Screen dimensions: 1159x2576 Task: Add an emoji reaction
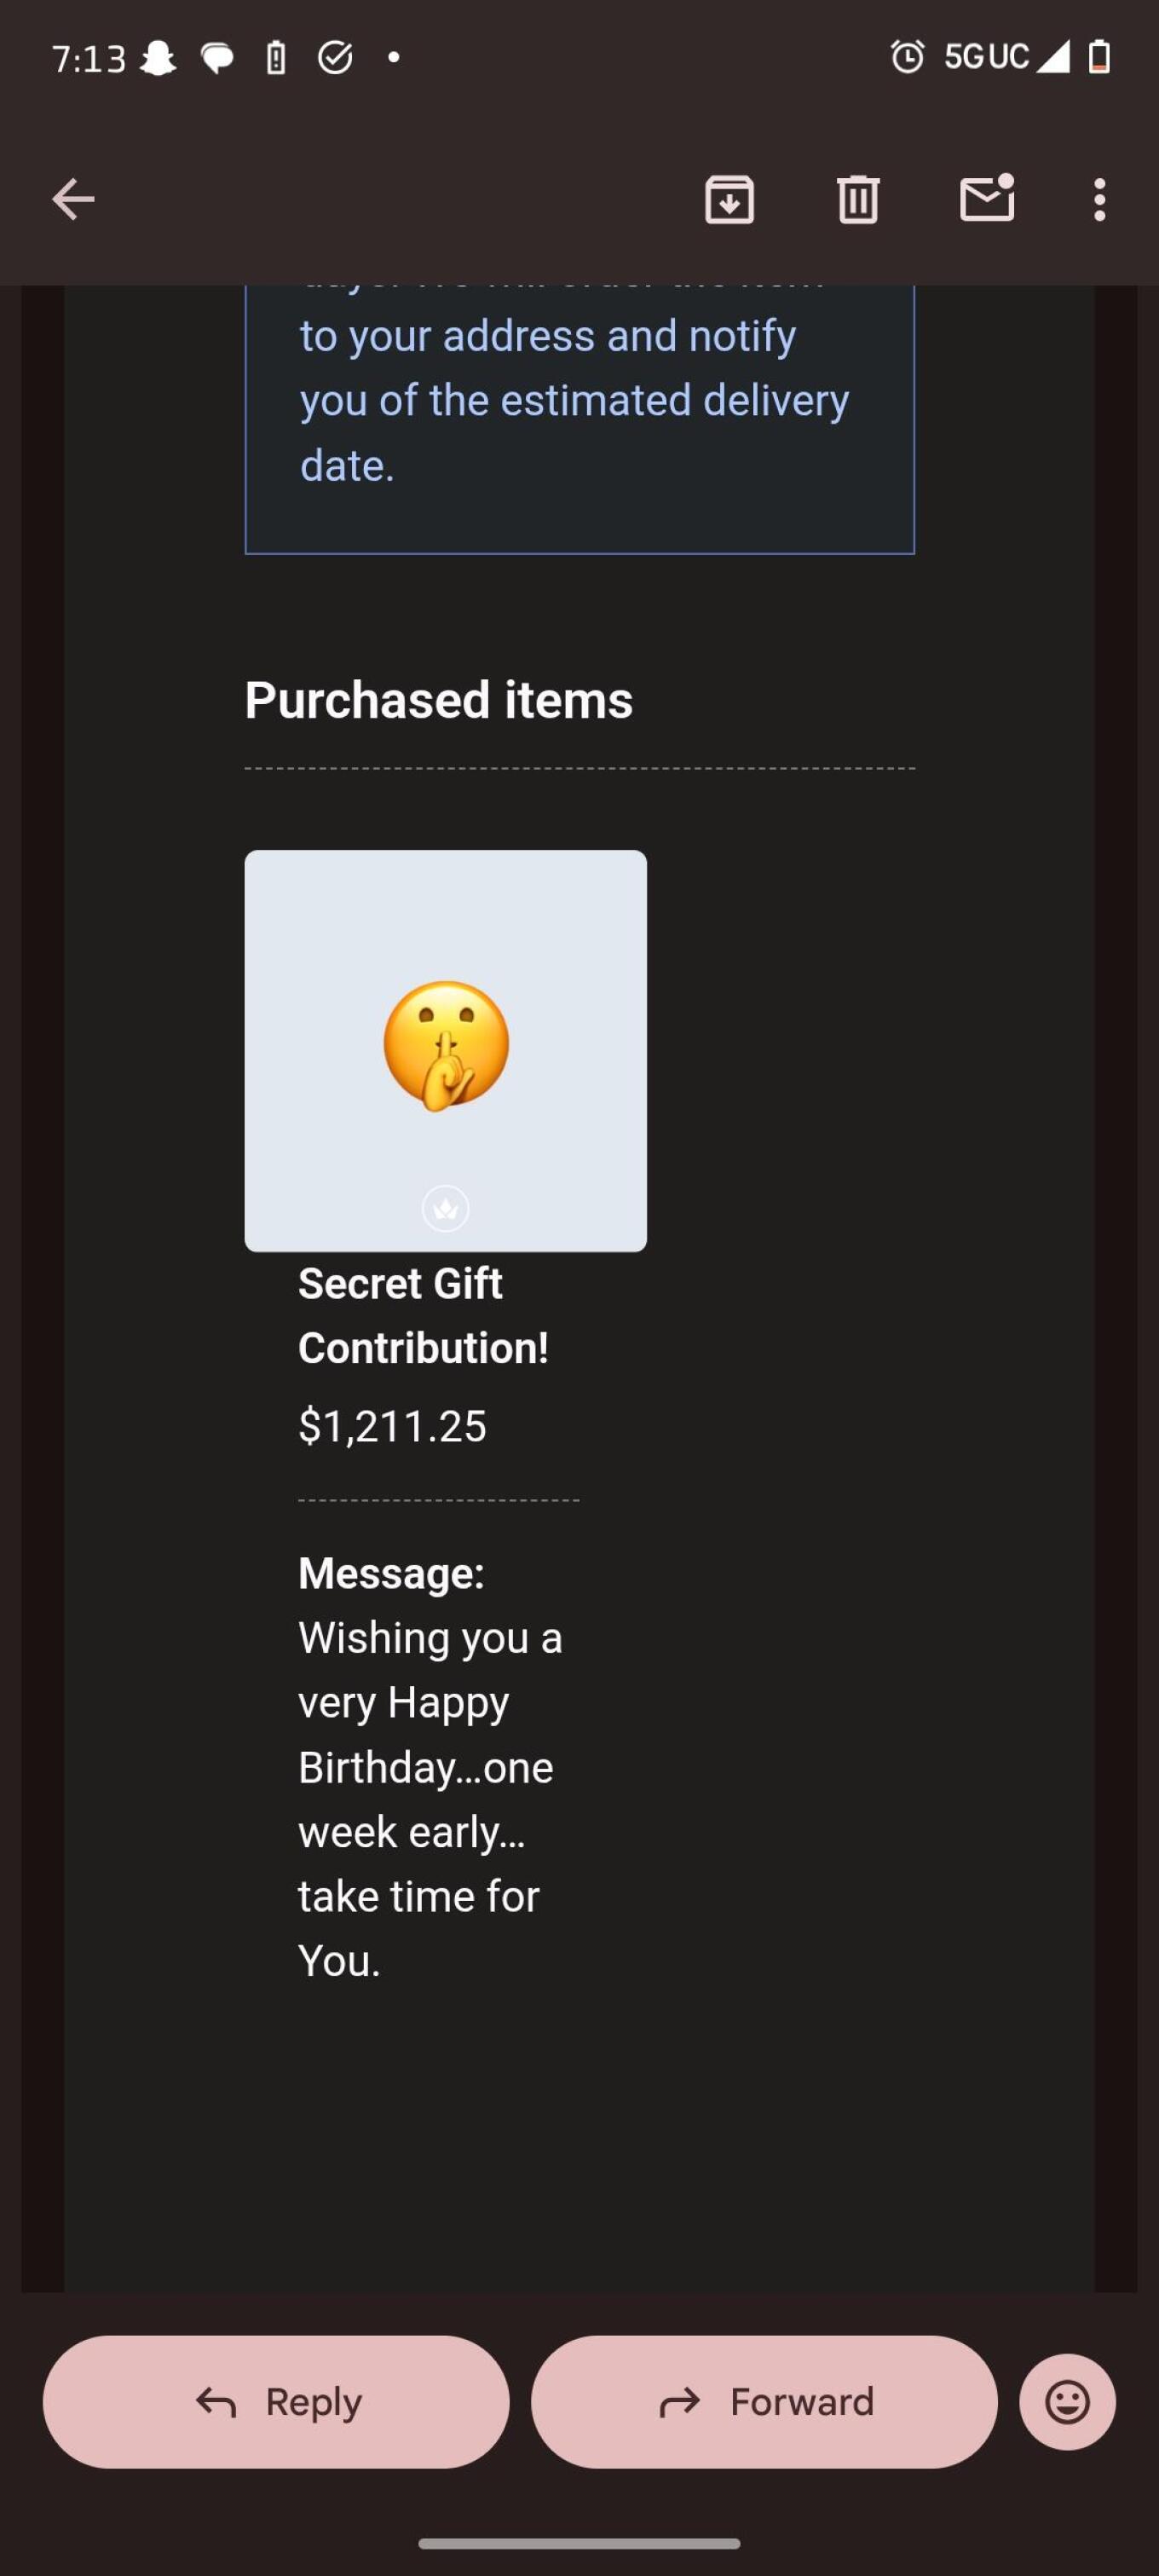(1067, 2401)
